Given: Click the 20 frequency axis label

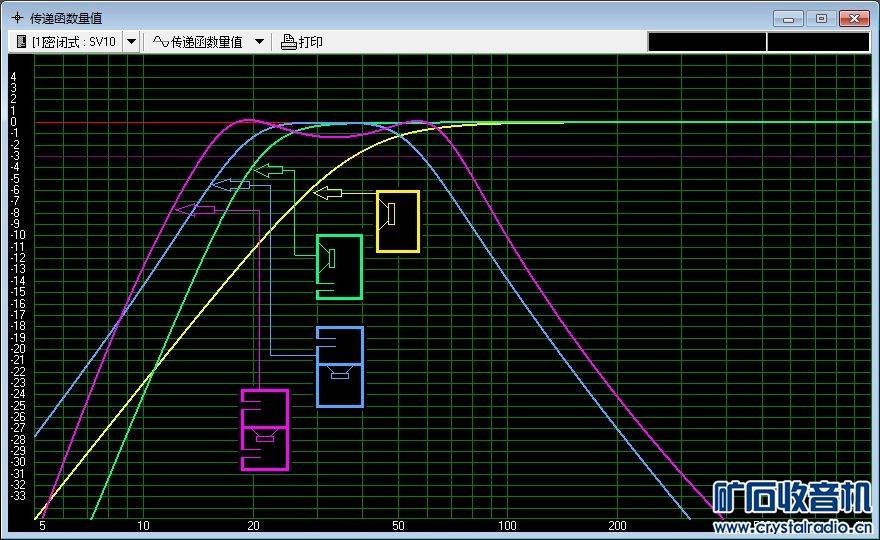Looking at the screenshot, I should (254, 526).
